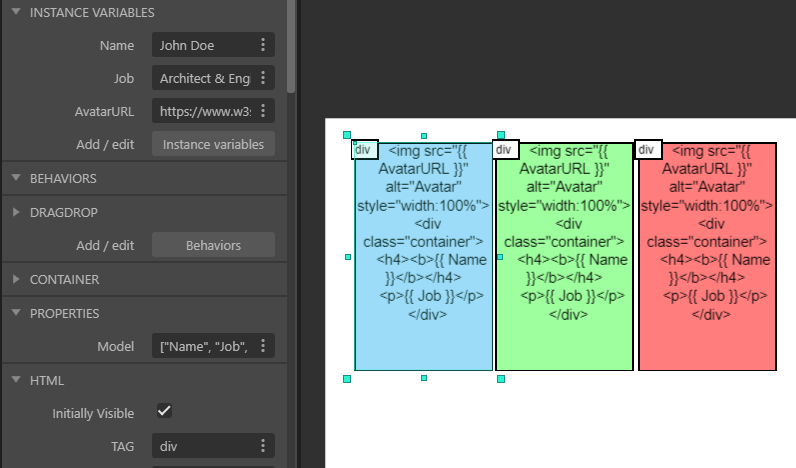Open the three-dot menu for AvatarURL field
The image size is (796, 468).
pyautogui.click(x=263, y=111)
